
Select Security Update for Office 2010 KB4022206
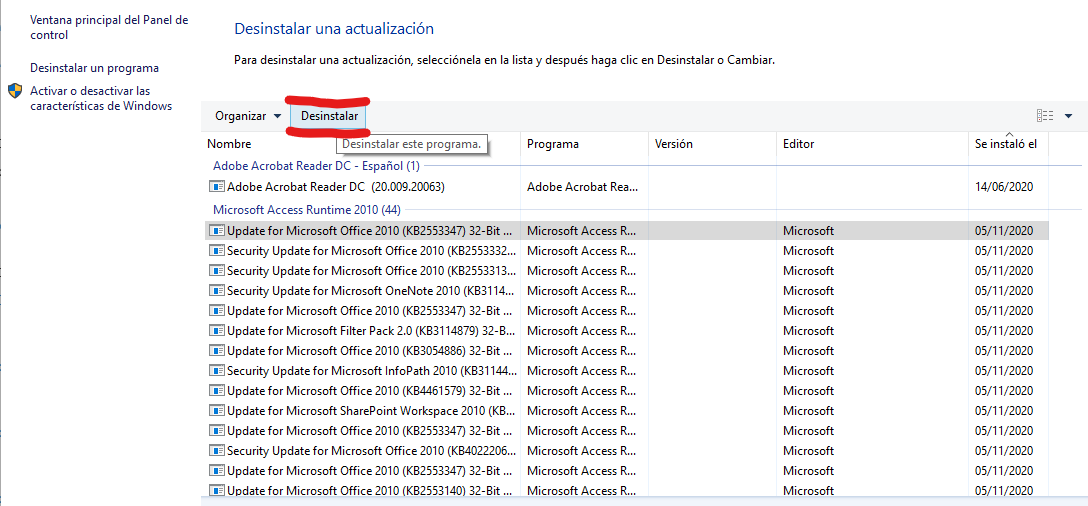[372, 450]
